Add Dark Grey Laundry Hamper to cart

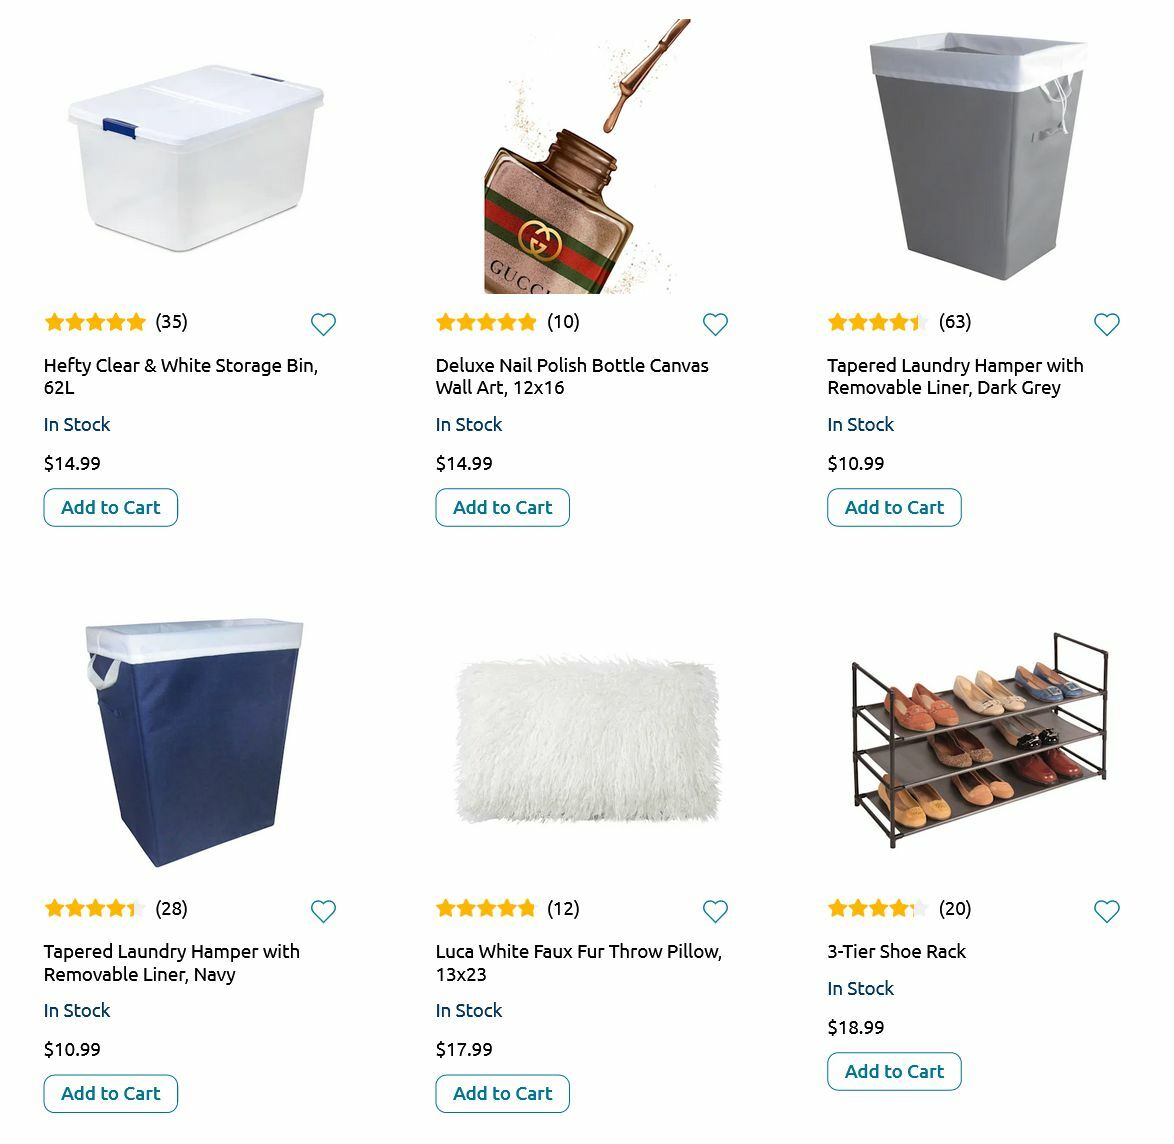point(894,507)
